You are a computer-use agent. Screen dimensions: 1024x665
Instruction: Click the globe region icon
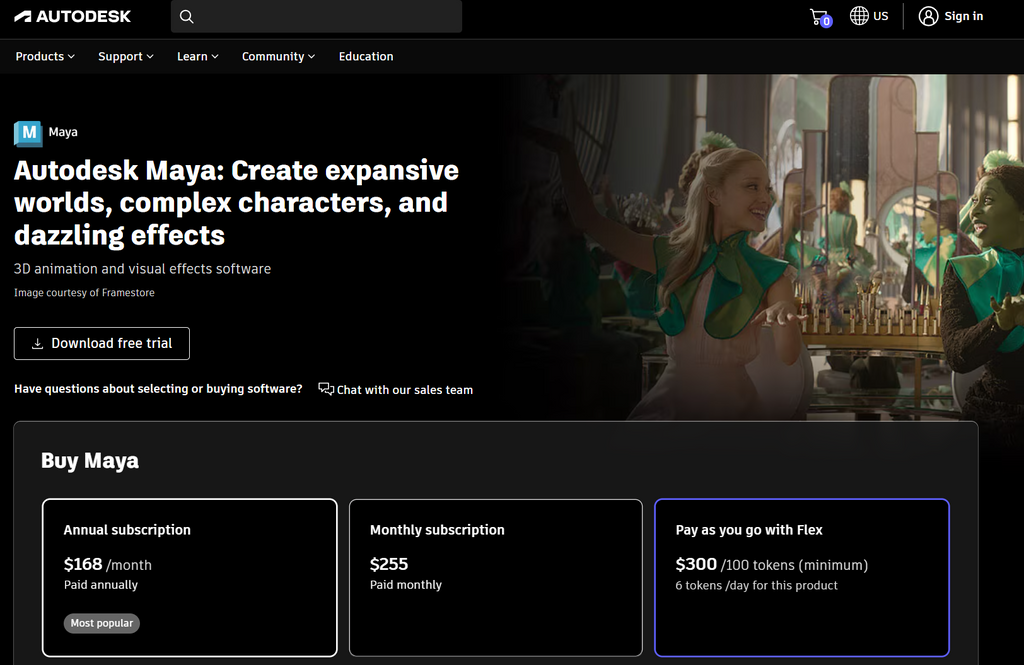point(859,16)
